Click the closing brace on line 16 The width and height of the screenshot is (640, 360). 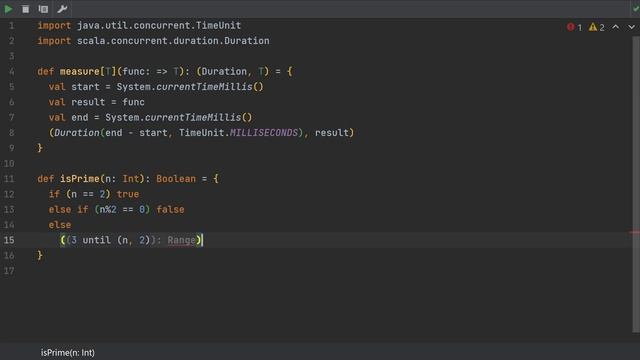click(40, 256)
